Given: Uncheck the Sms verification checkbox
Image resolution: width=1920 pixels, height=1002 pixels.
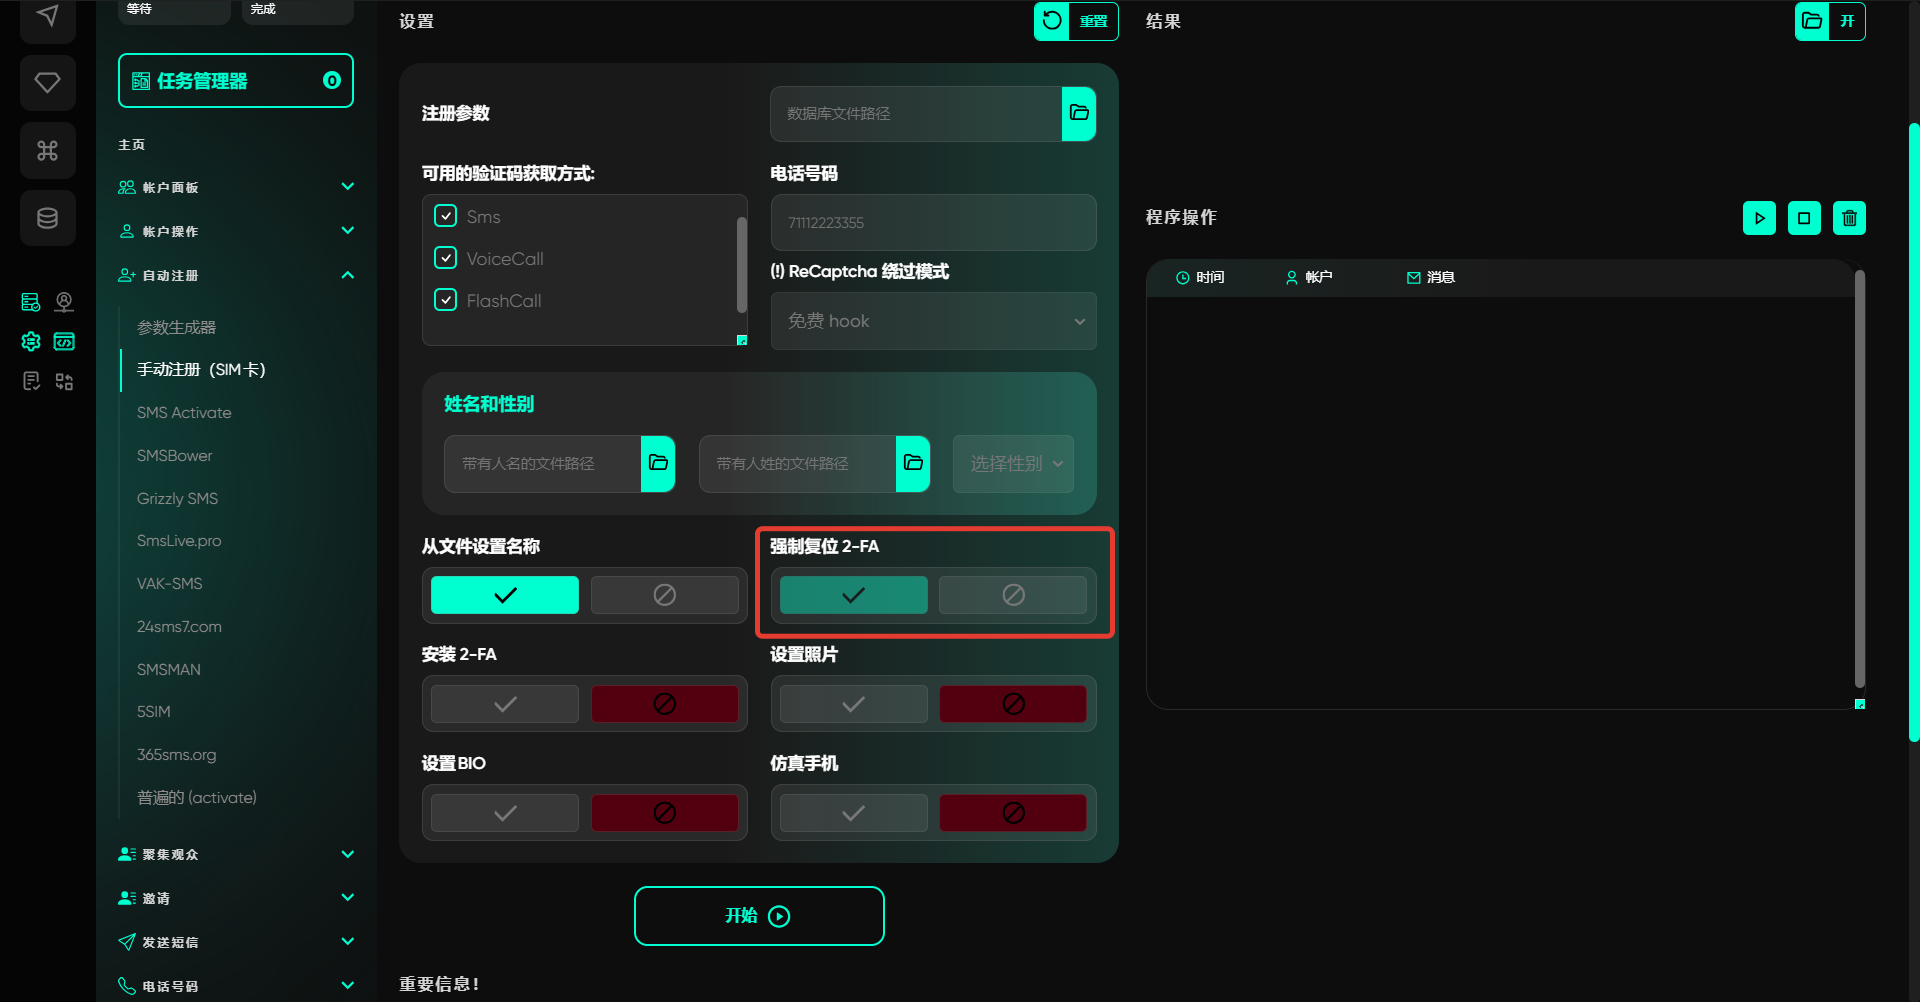Looking at the screenshot, I should click(446, 216).
